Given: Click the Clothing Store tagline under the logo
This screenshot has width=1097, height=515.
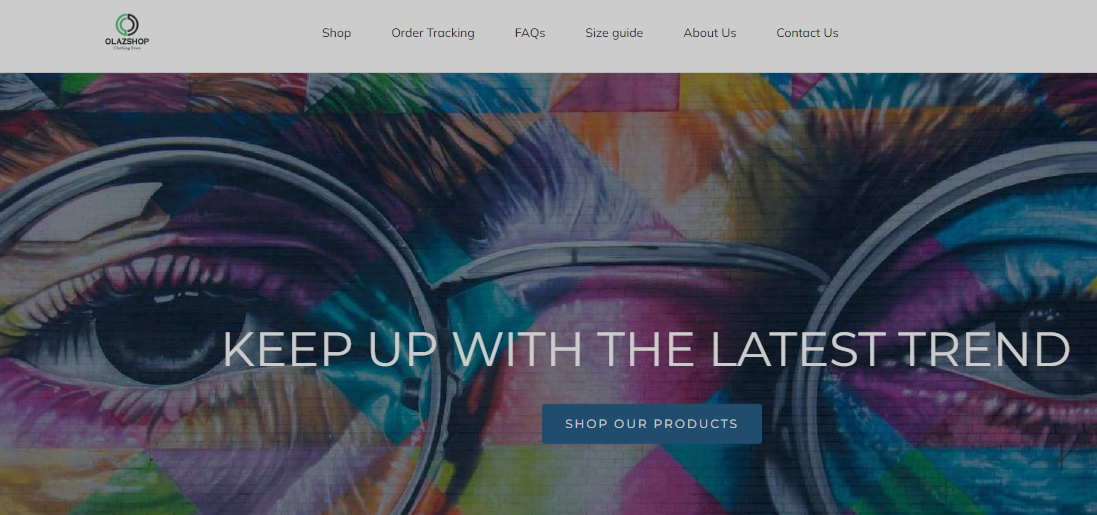Looking at the screenshot, I should pos(127,48).
